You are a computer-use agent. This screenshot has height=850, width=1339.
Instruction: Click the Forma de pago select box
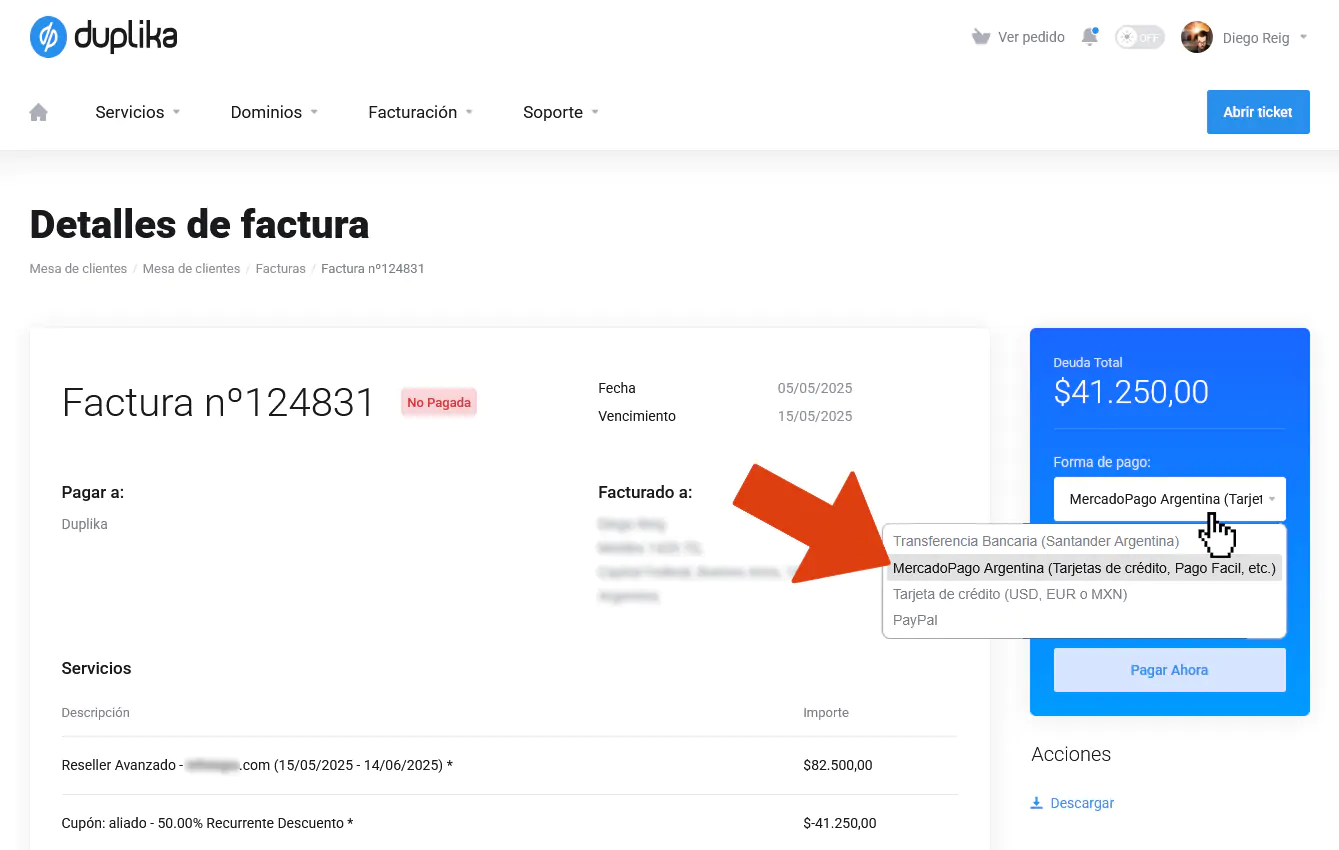[x=1169, y=499]
